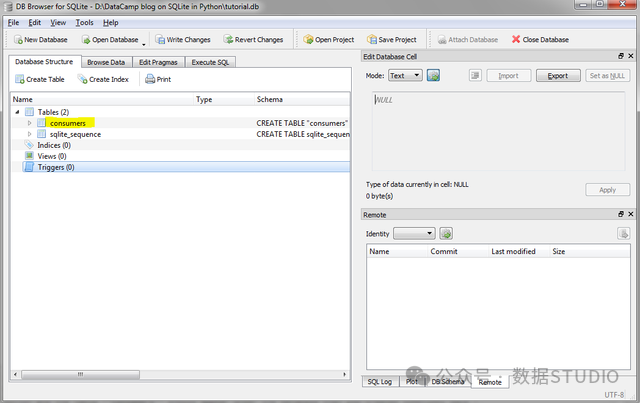Image resolution: width=640 pixels, height=403 pixels.
Task: Collapse the Tables (2) tree node
Action: 17,112
